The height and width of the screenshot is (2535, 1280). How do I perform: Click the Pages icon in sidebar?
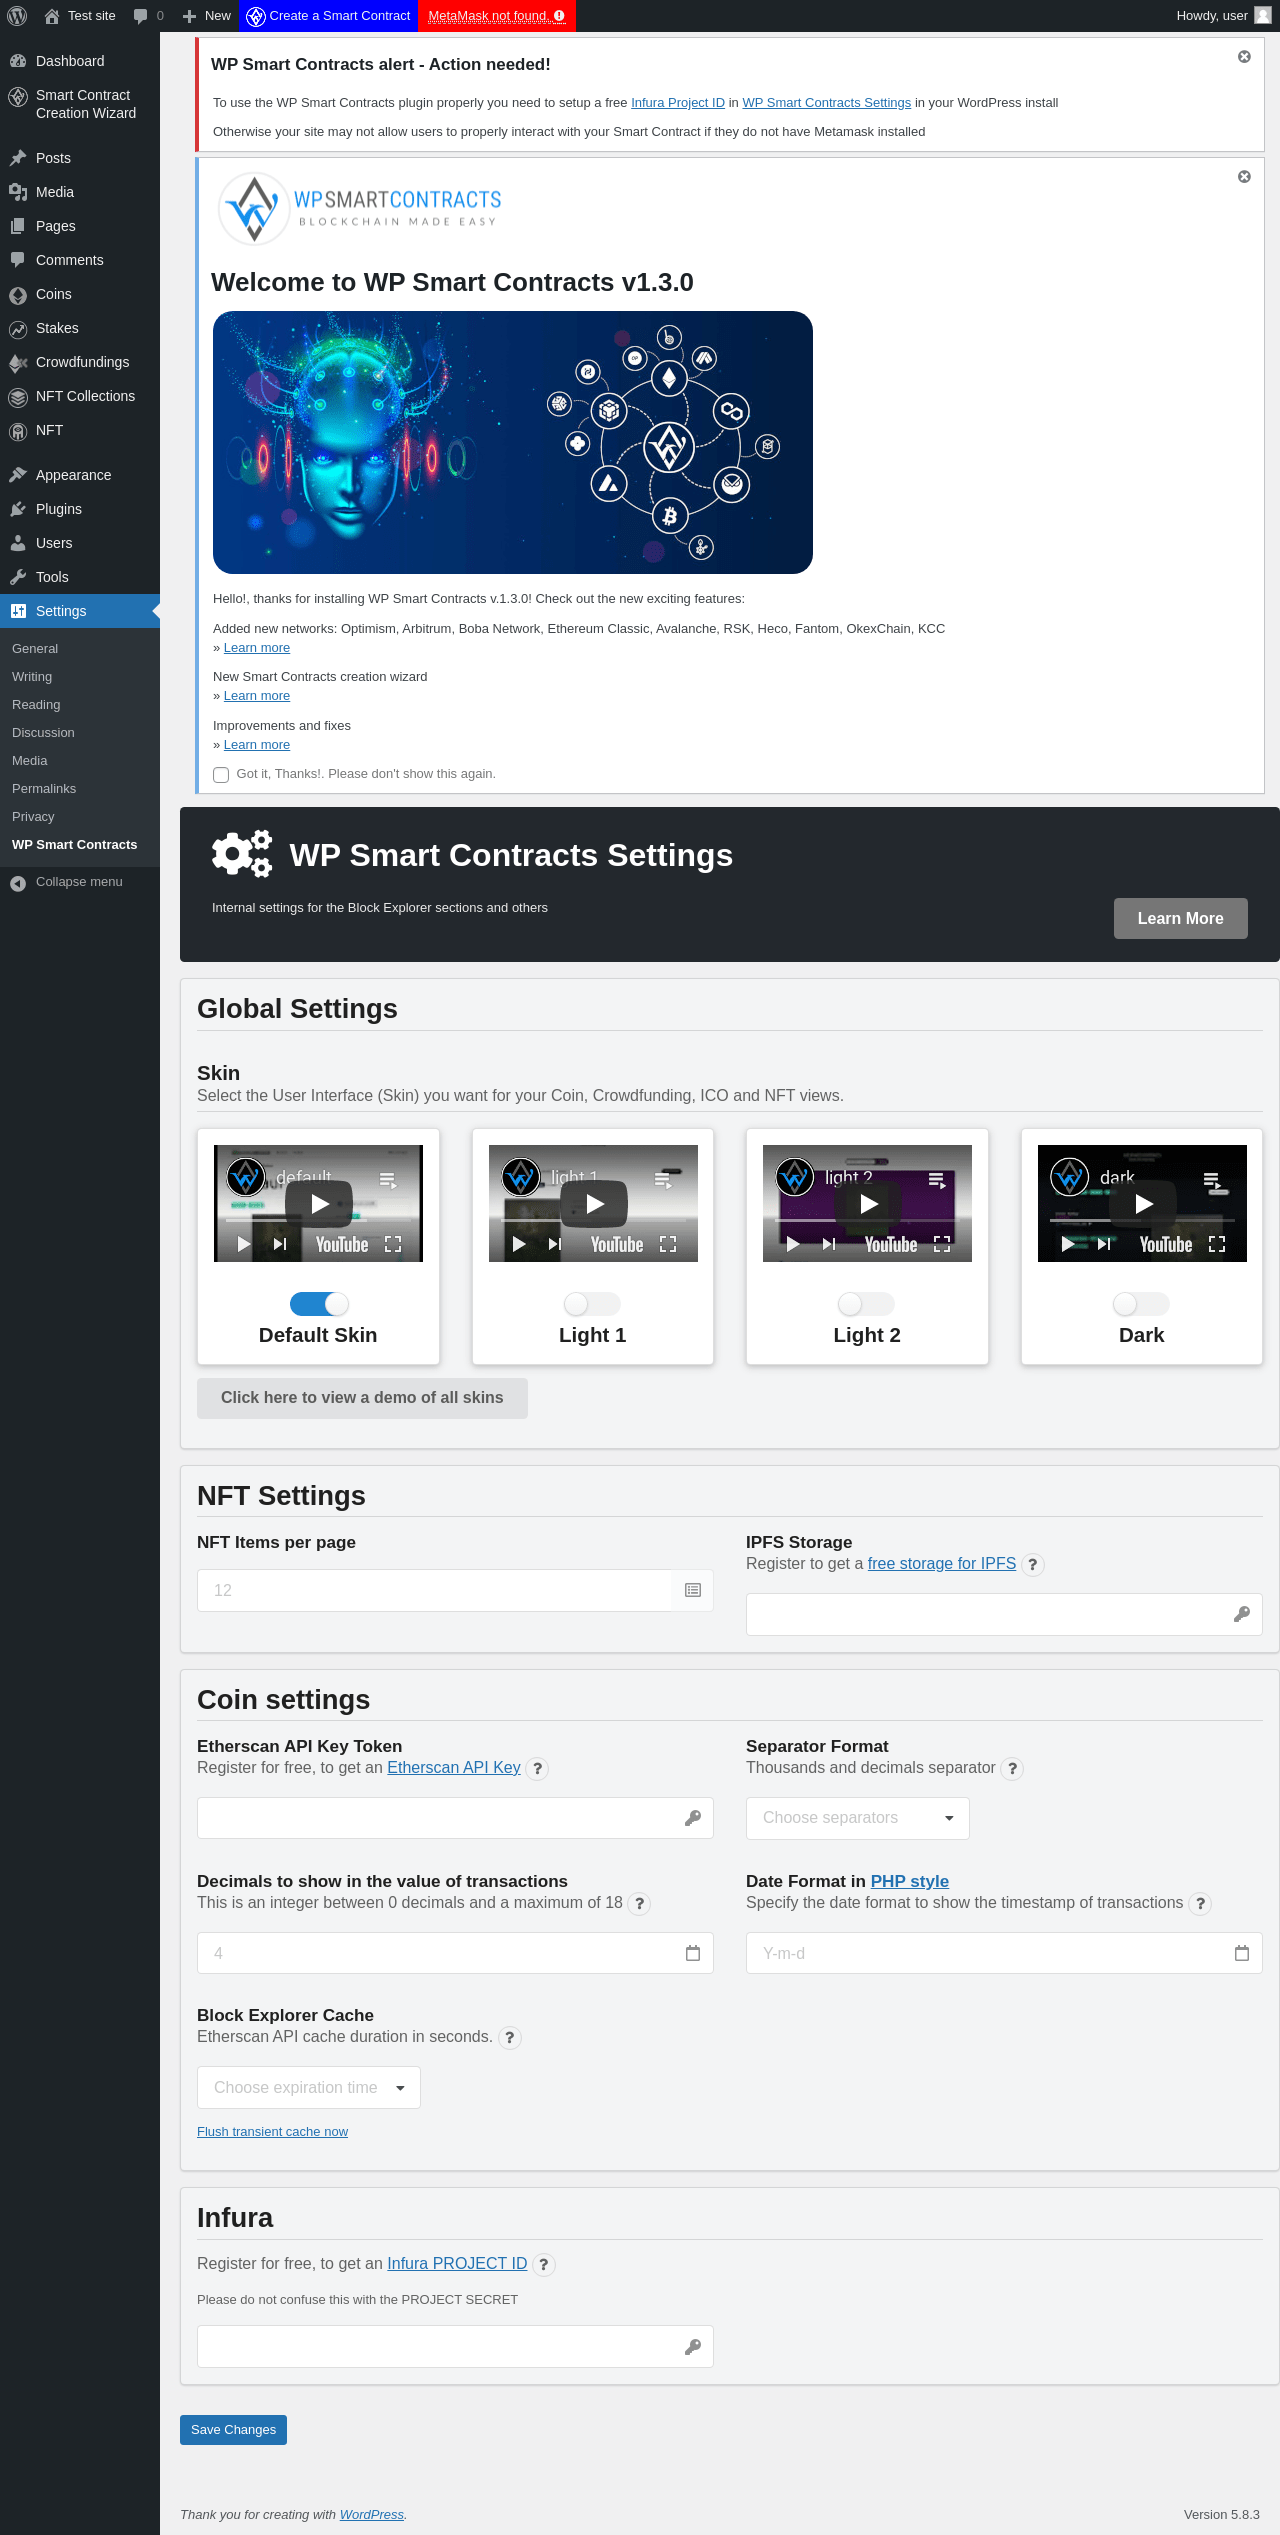18,226
